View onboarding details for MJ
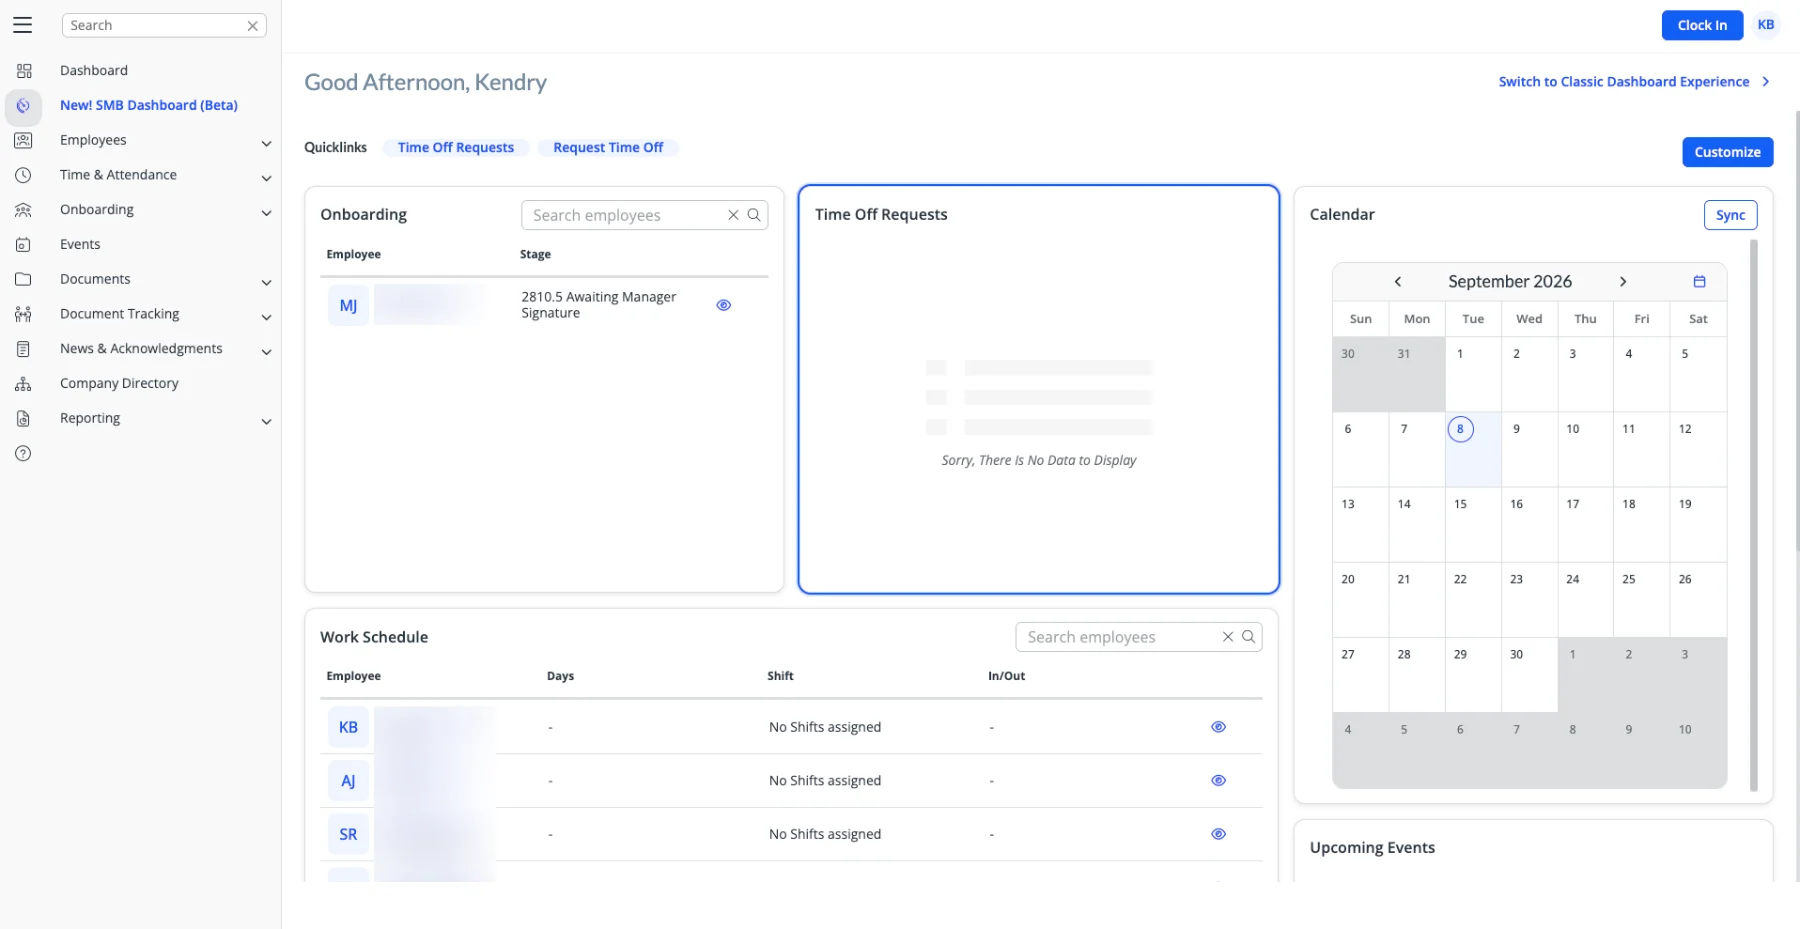1800x929 pixels. click(x=724, y=305)
